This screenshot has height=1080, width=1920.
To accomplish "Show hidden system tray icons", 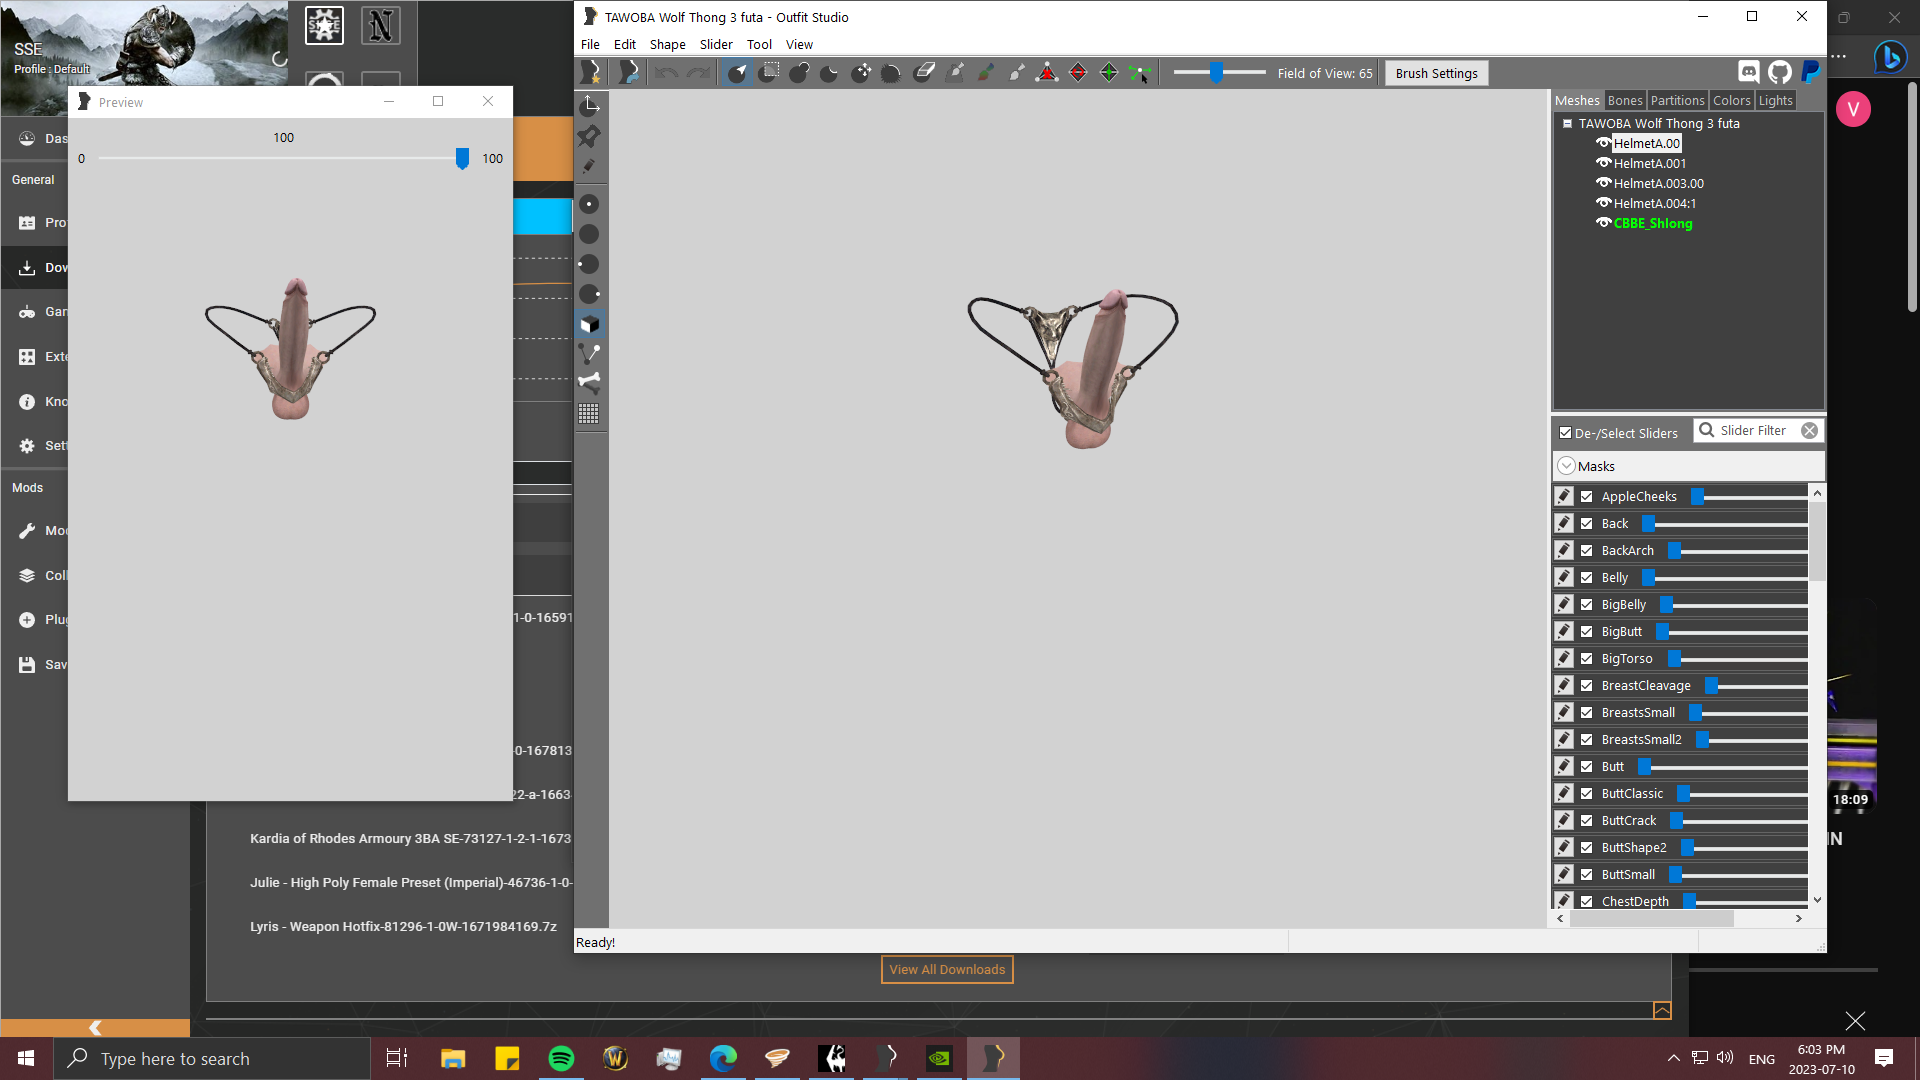I will tap(1673, 1058).
